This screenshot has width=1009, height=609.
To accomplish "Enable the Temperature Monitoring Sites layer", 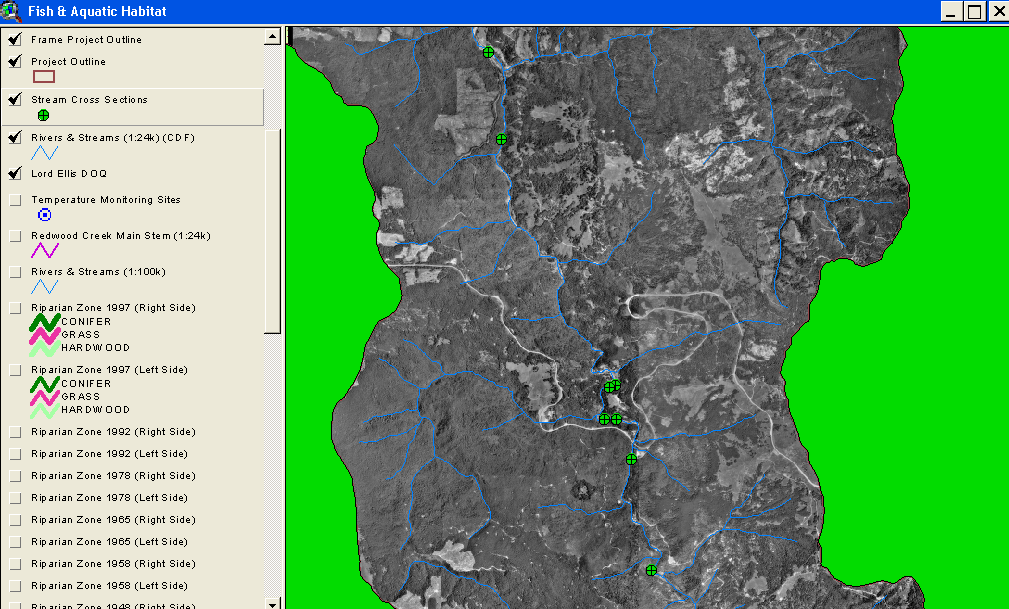I will 15,200.
